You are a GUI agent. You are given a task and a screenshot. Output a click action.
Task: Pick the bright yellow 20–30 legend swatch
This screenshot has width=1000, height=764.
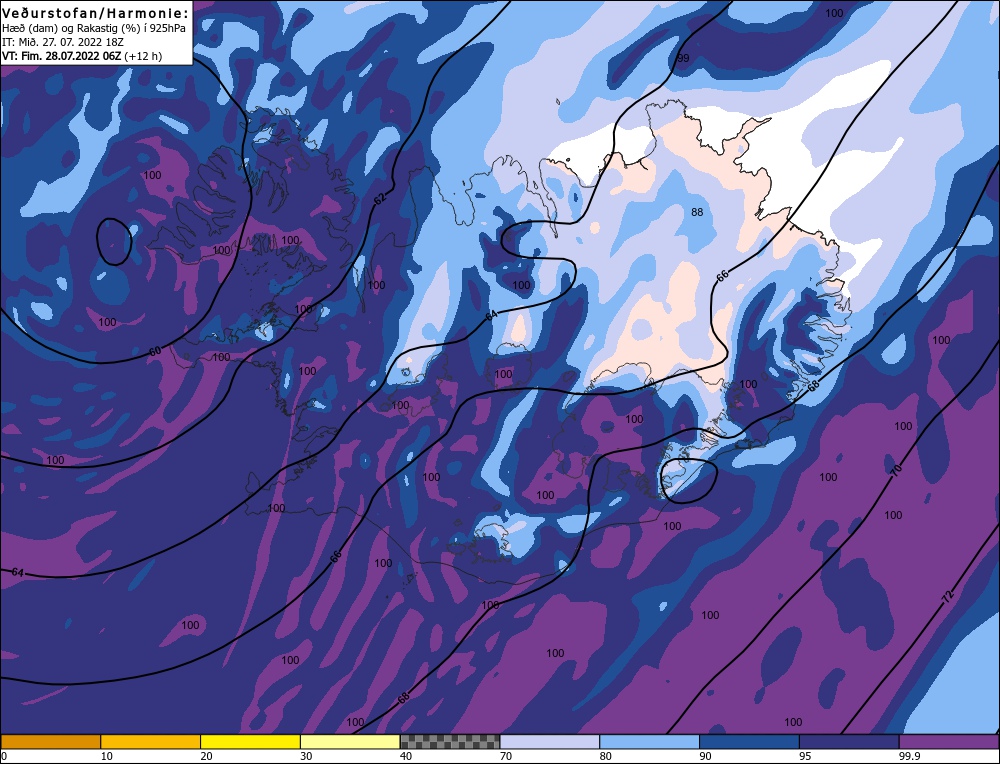pyautogui.click(x=250, y=741)
